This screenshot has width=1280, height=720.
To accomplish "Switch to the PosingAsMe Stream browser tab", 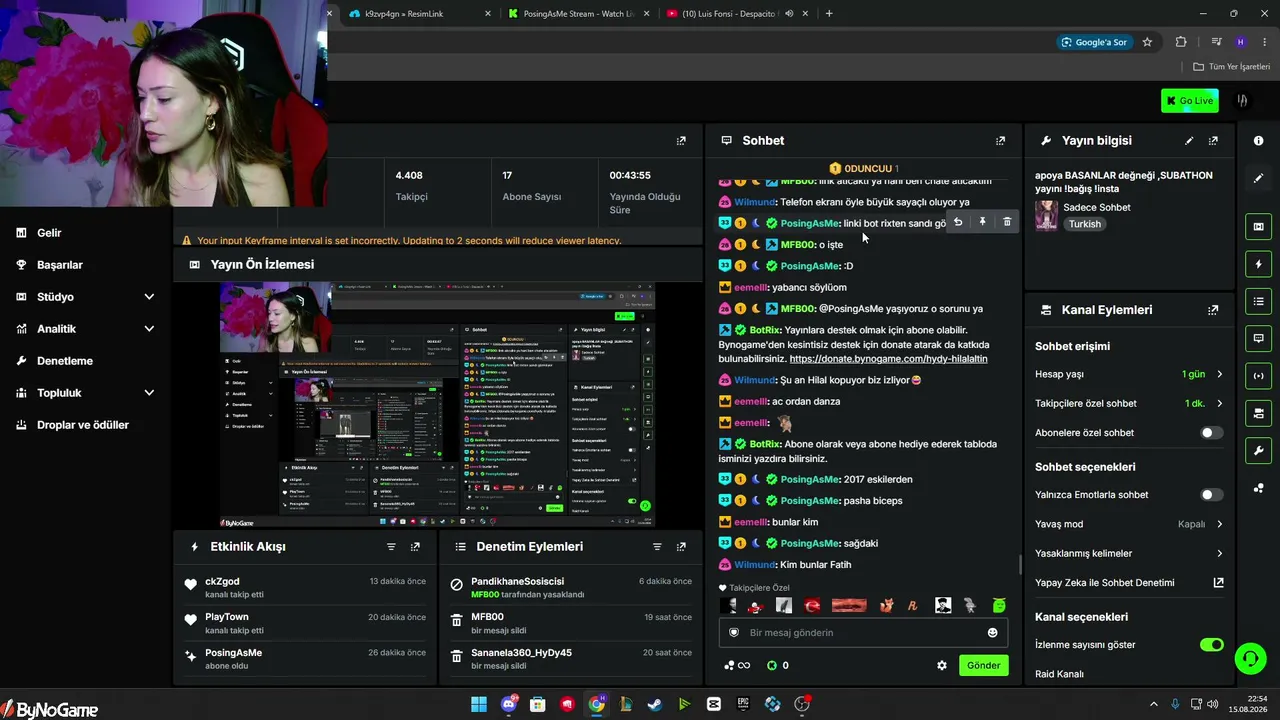I will click(x=577, y=14).
